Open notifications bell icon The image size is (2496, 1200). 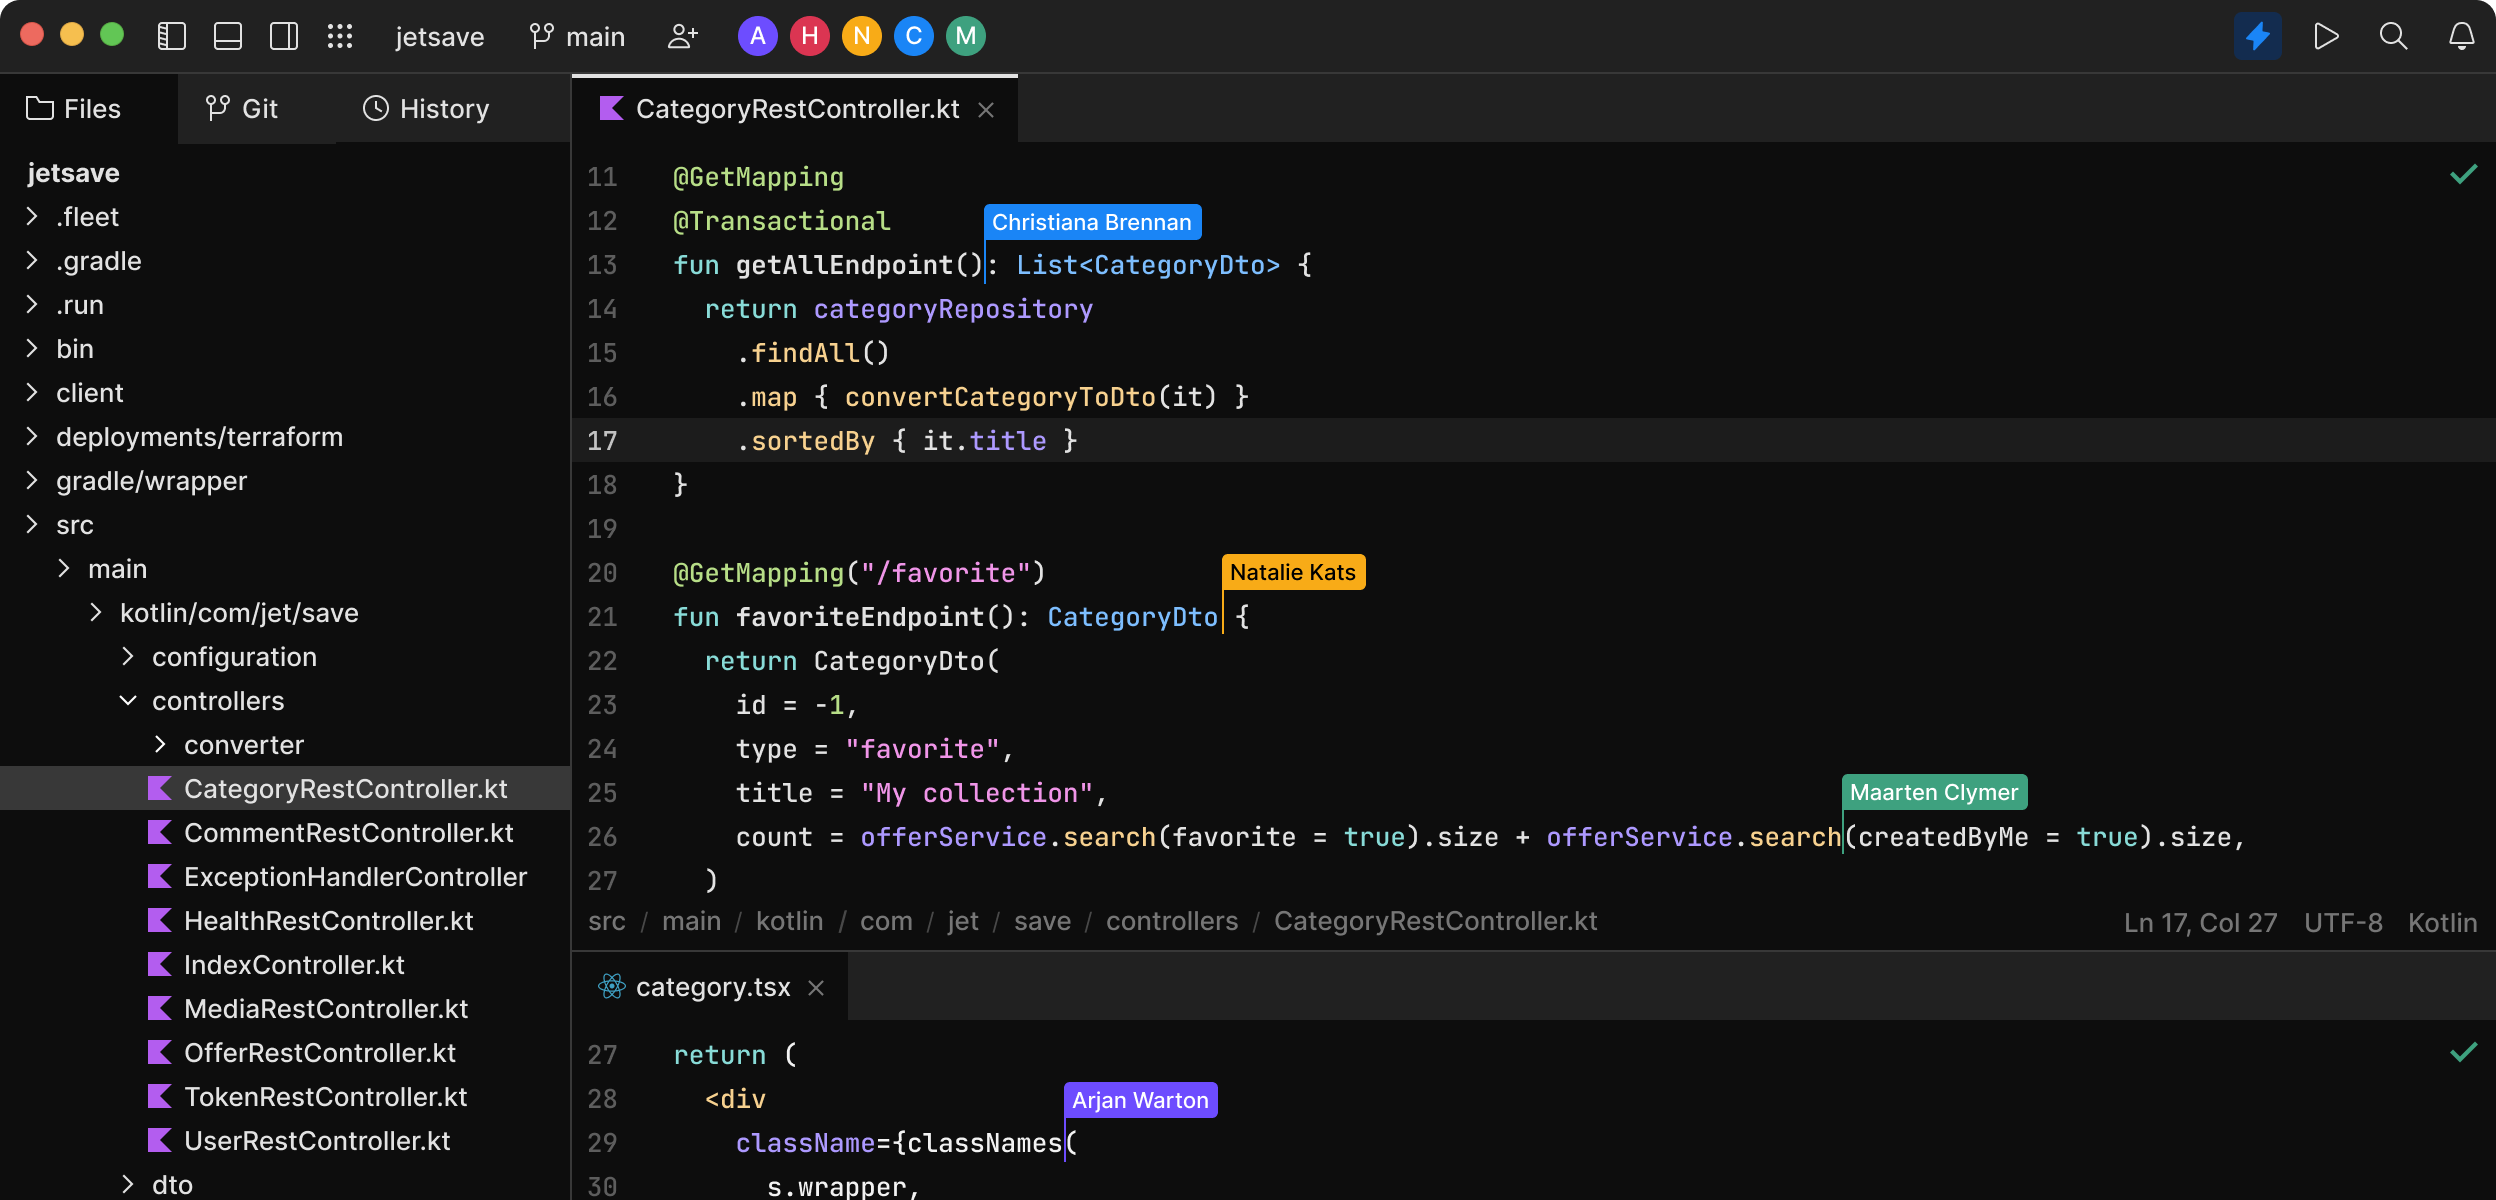click(2461, 37)
